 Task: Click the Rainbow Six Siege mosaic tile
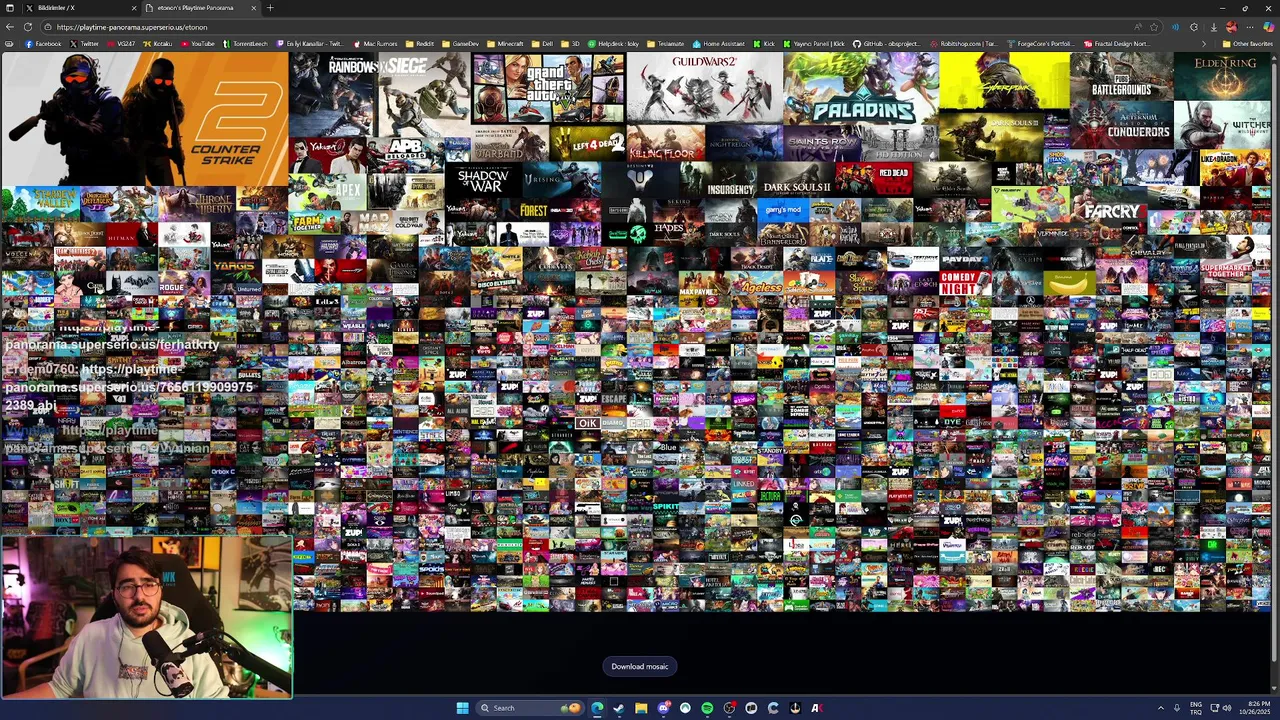(380, 94)
